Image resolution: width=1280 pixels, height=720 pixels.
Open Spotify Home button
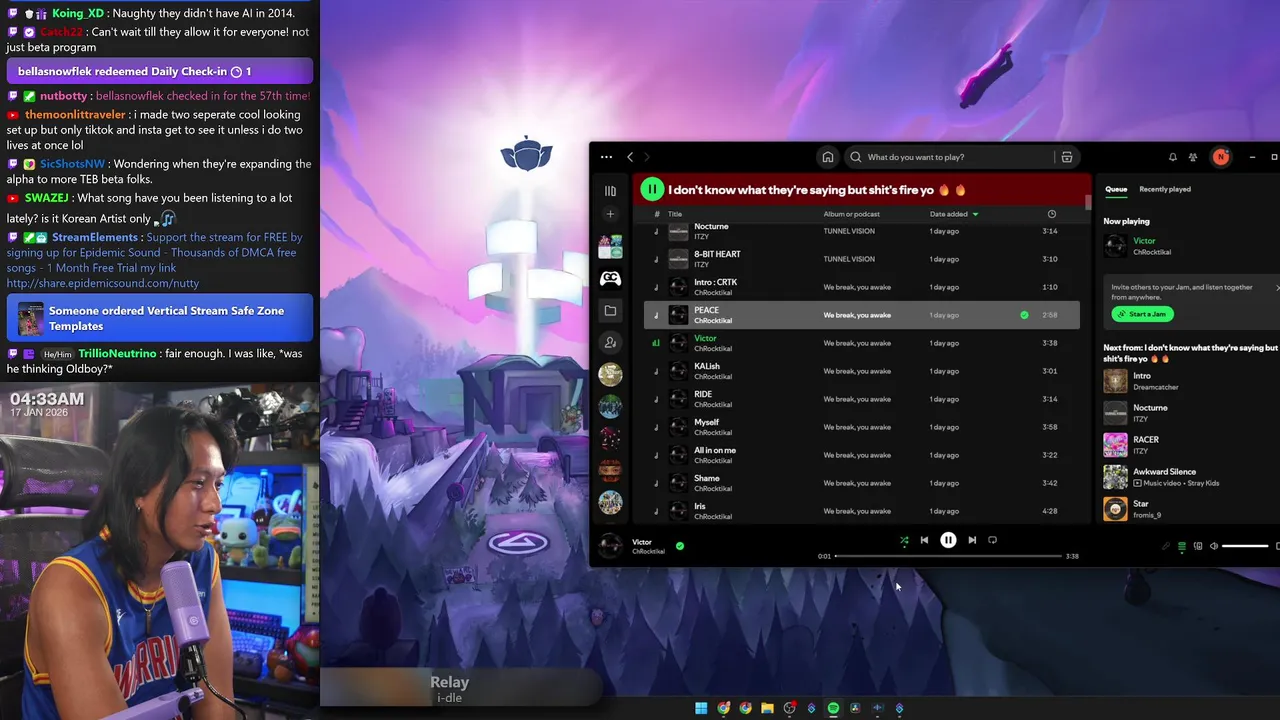828,157
